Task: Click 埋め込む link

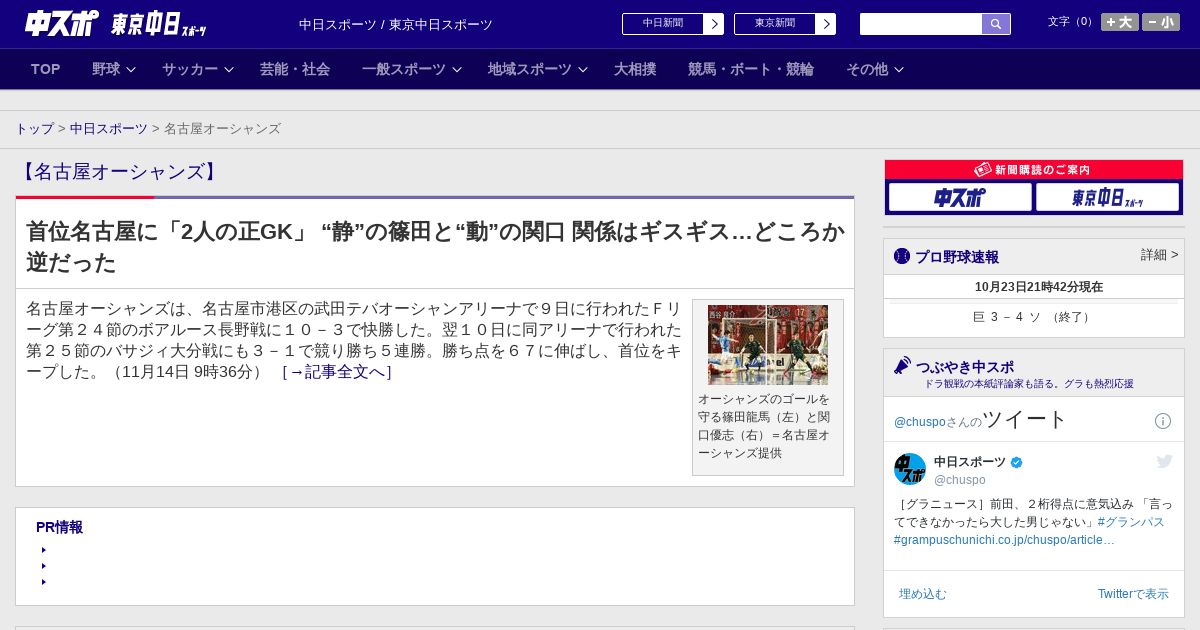Action: (x=923, y=594)
